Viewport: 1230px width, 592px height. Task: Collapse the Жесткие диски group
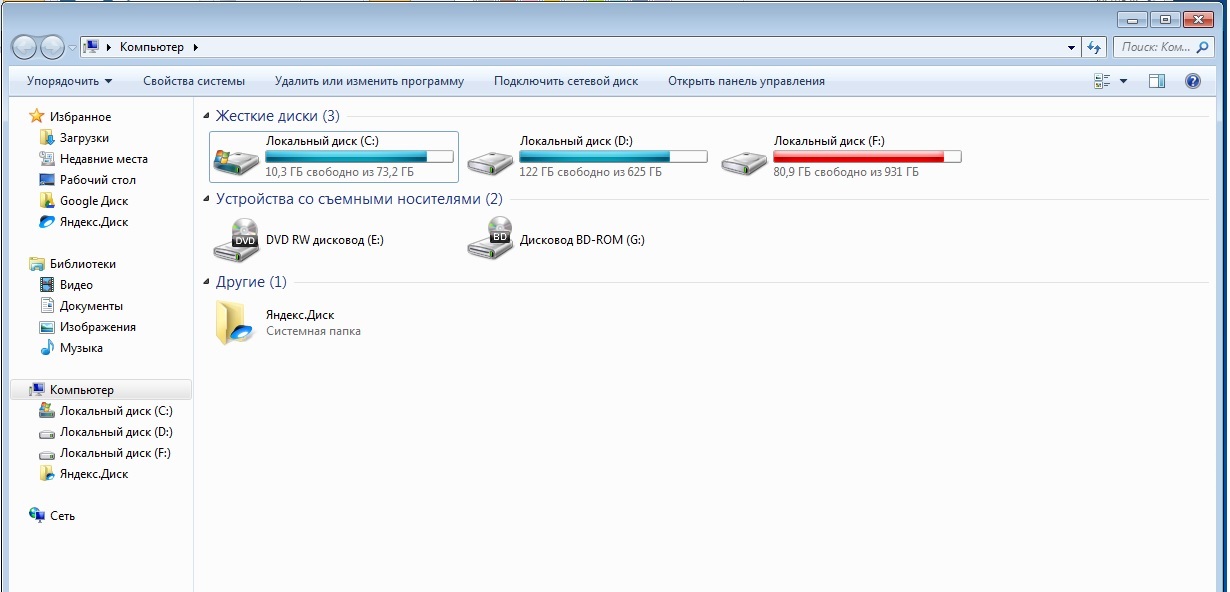207,116
